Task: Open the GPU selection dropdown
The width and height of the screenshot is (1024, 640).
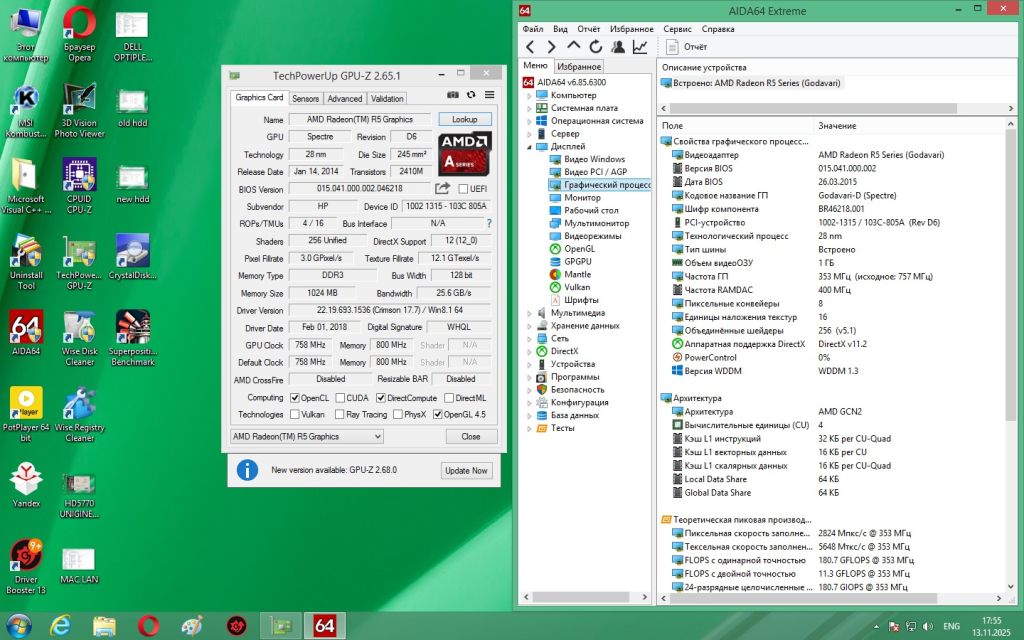Action: pos(307,436)
